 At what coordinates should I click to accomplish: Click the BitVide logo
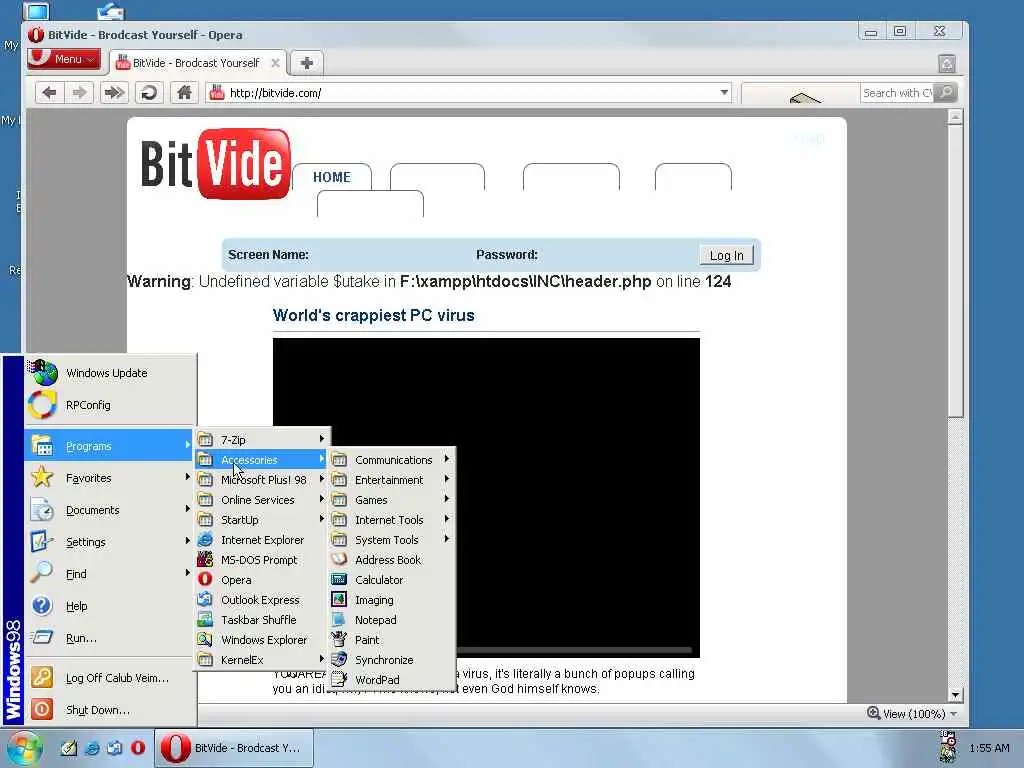tap(216, 164)
